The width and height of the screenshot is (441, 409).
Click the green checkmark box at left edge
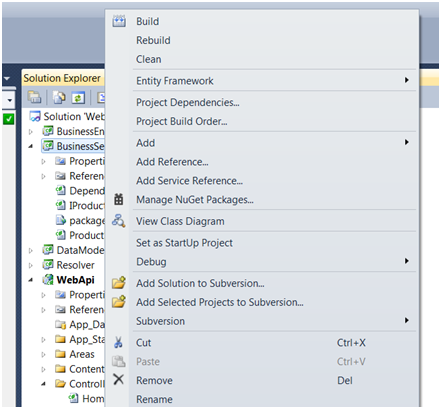[x=8, y=119]
